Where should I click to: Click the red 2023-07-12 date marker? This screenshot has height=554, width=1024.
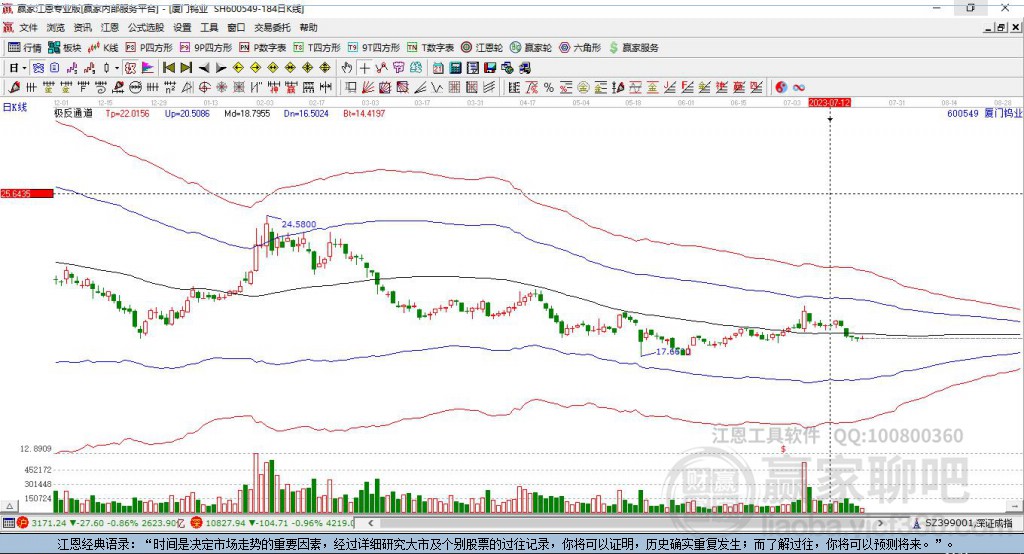click(x=829, y=103)
